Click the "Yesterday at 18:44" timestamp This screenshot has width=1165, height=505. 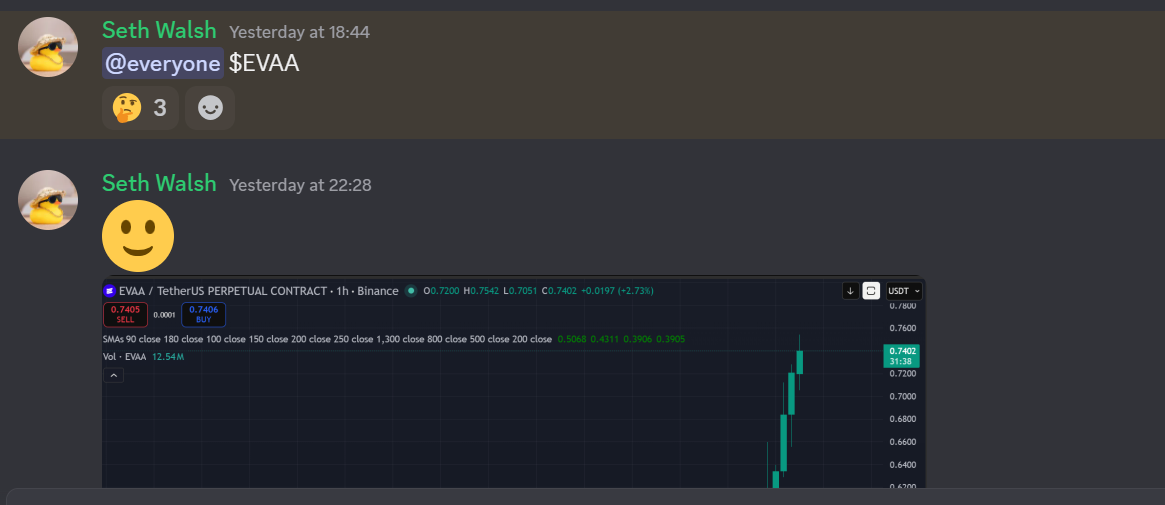[x=299, y=32]
